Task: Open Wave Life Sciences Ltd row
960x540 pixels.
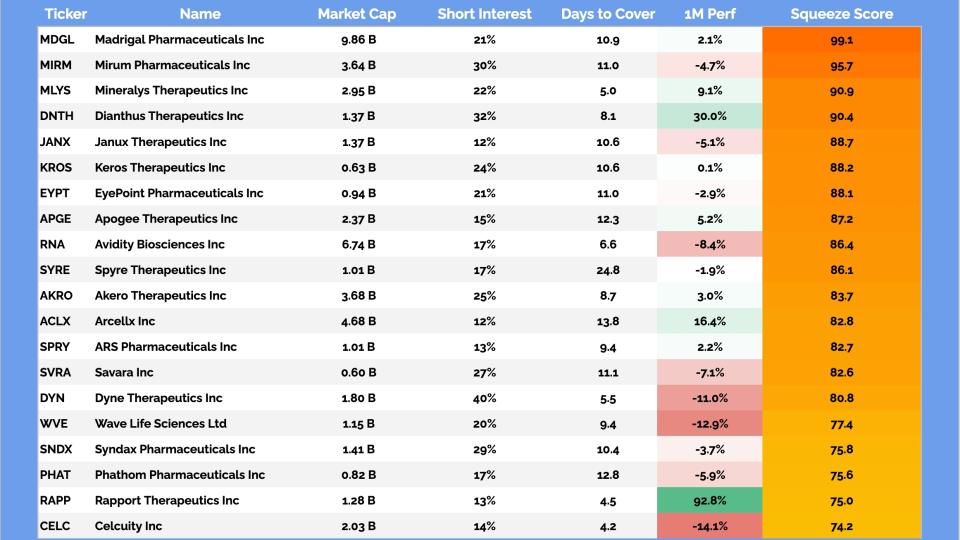Action: (160, 423)
